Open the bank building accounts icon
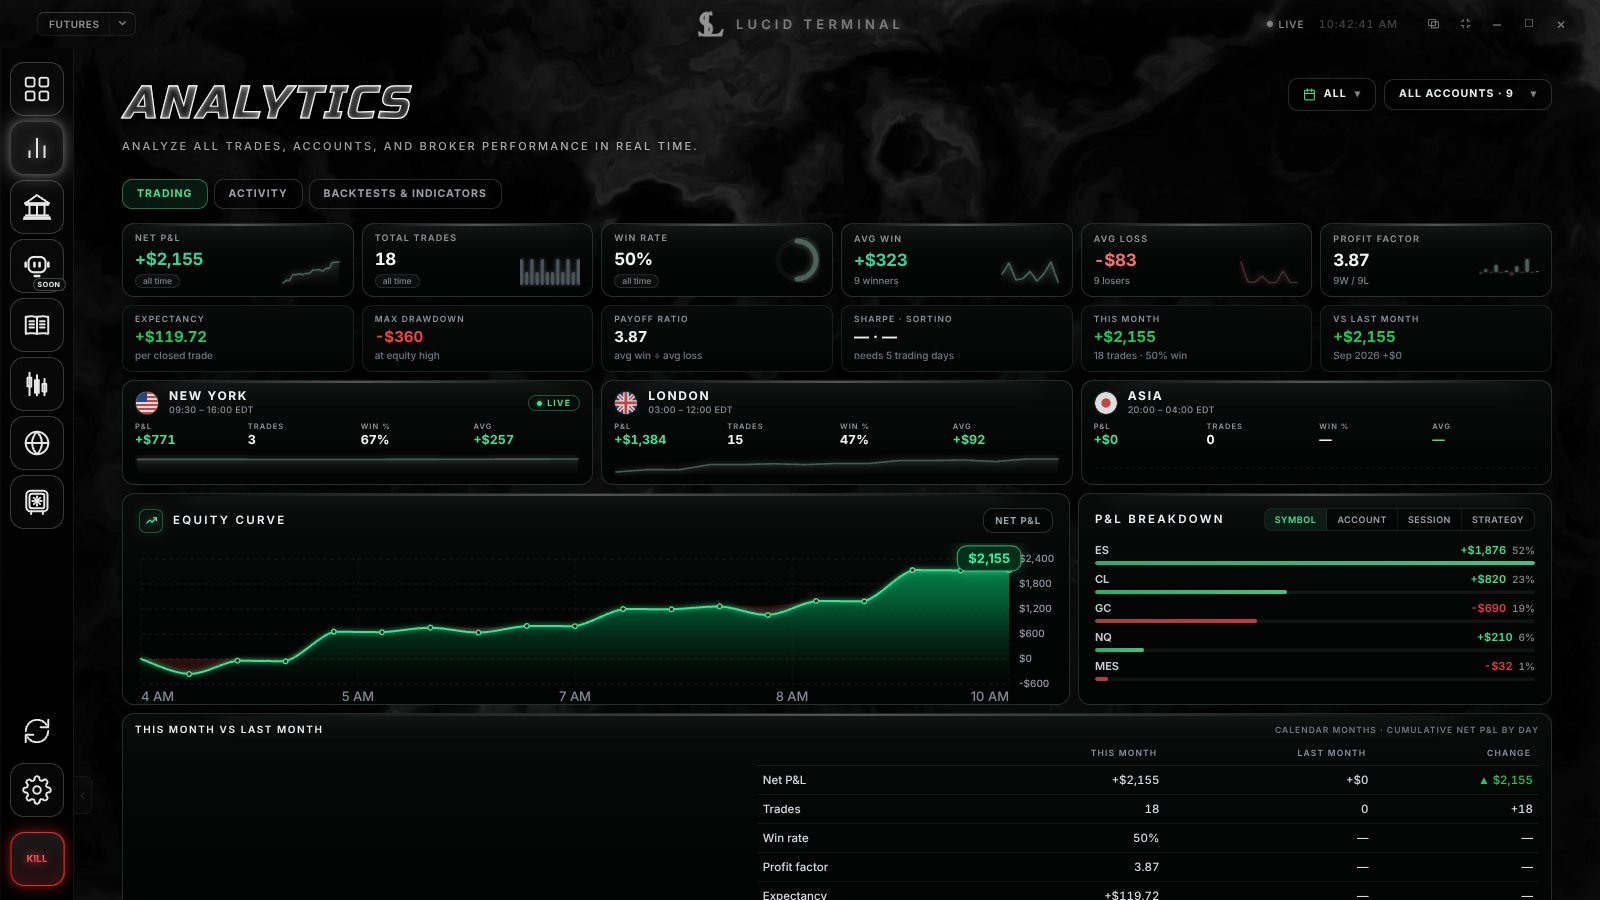The width and height of the screenshot is (1600, 900). tap(37, 207)
